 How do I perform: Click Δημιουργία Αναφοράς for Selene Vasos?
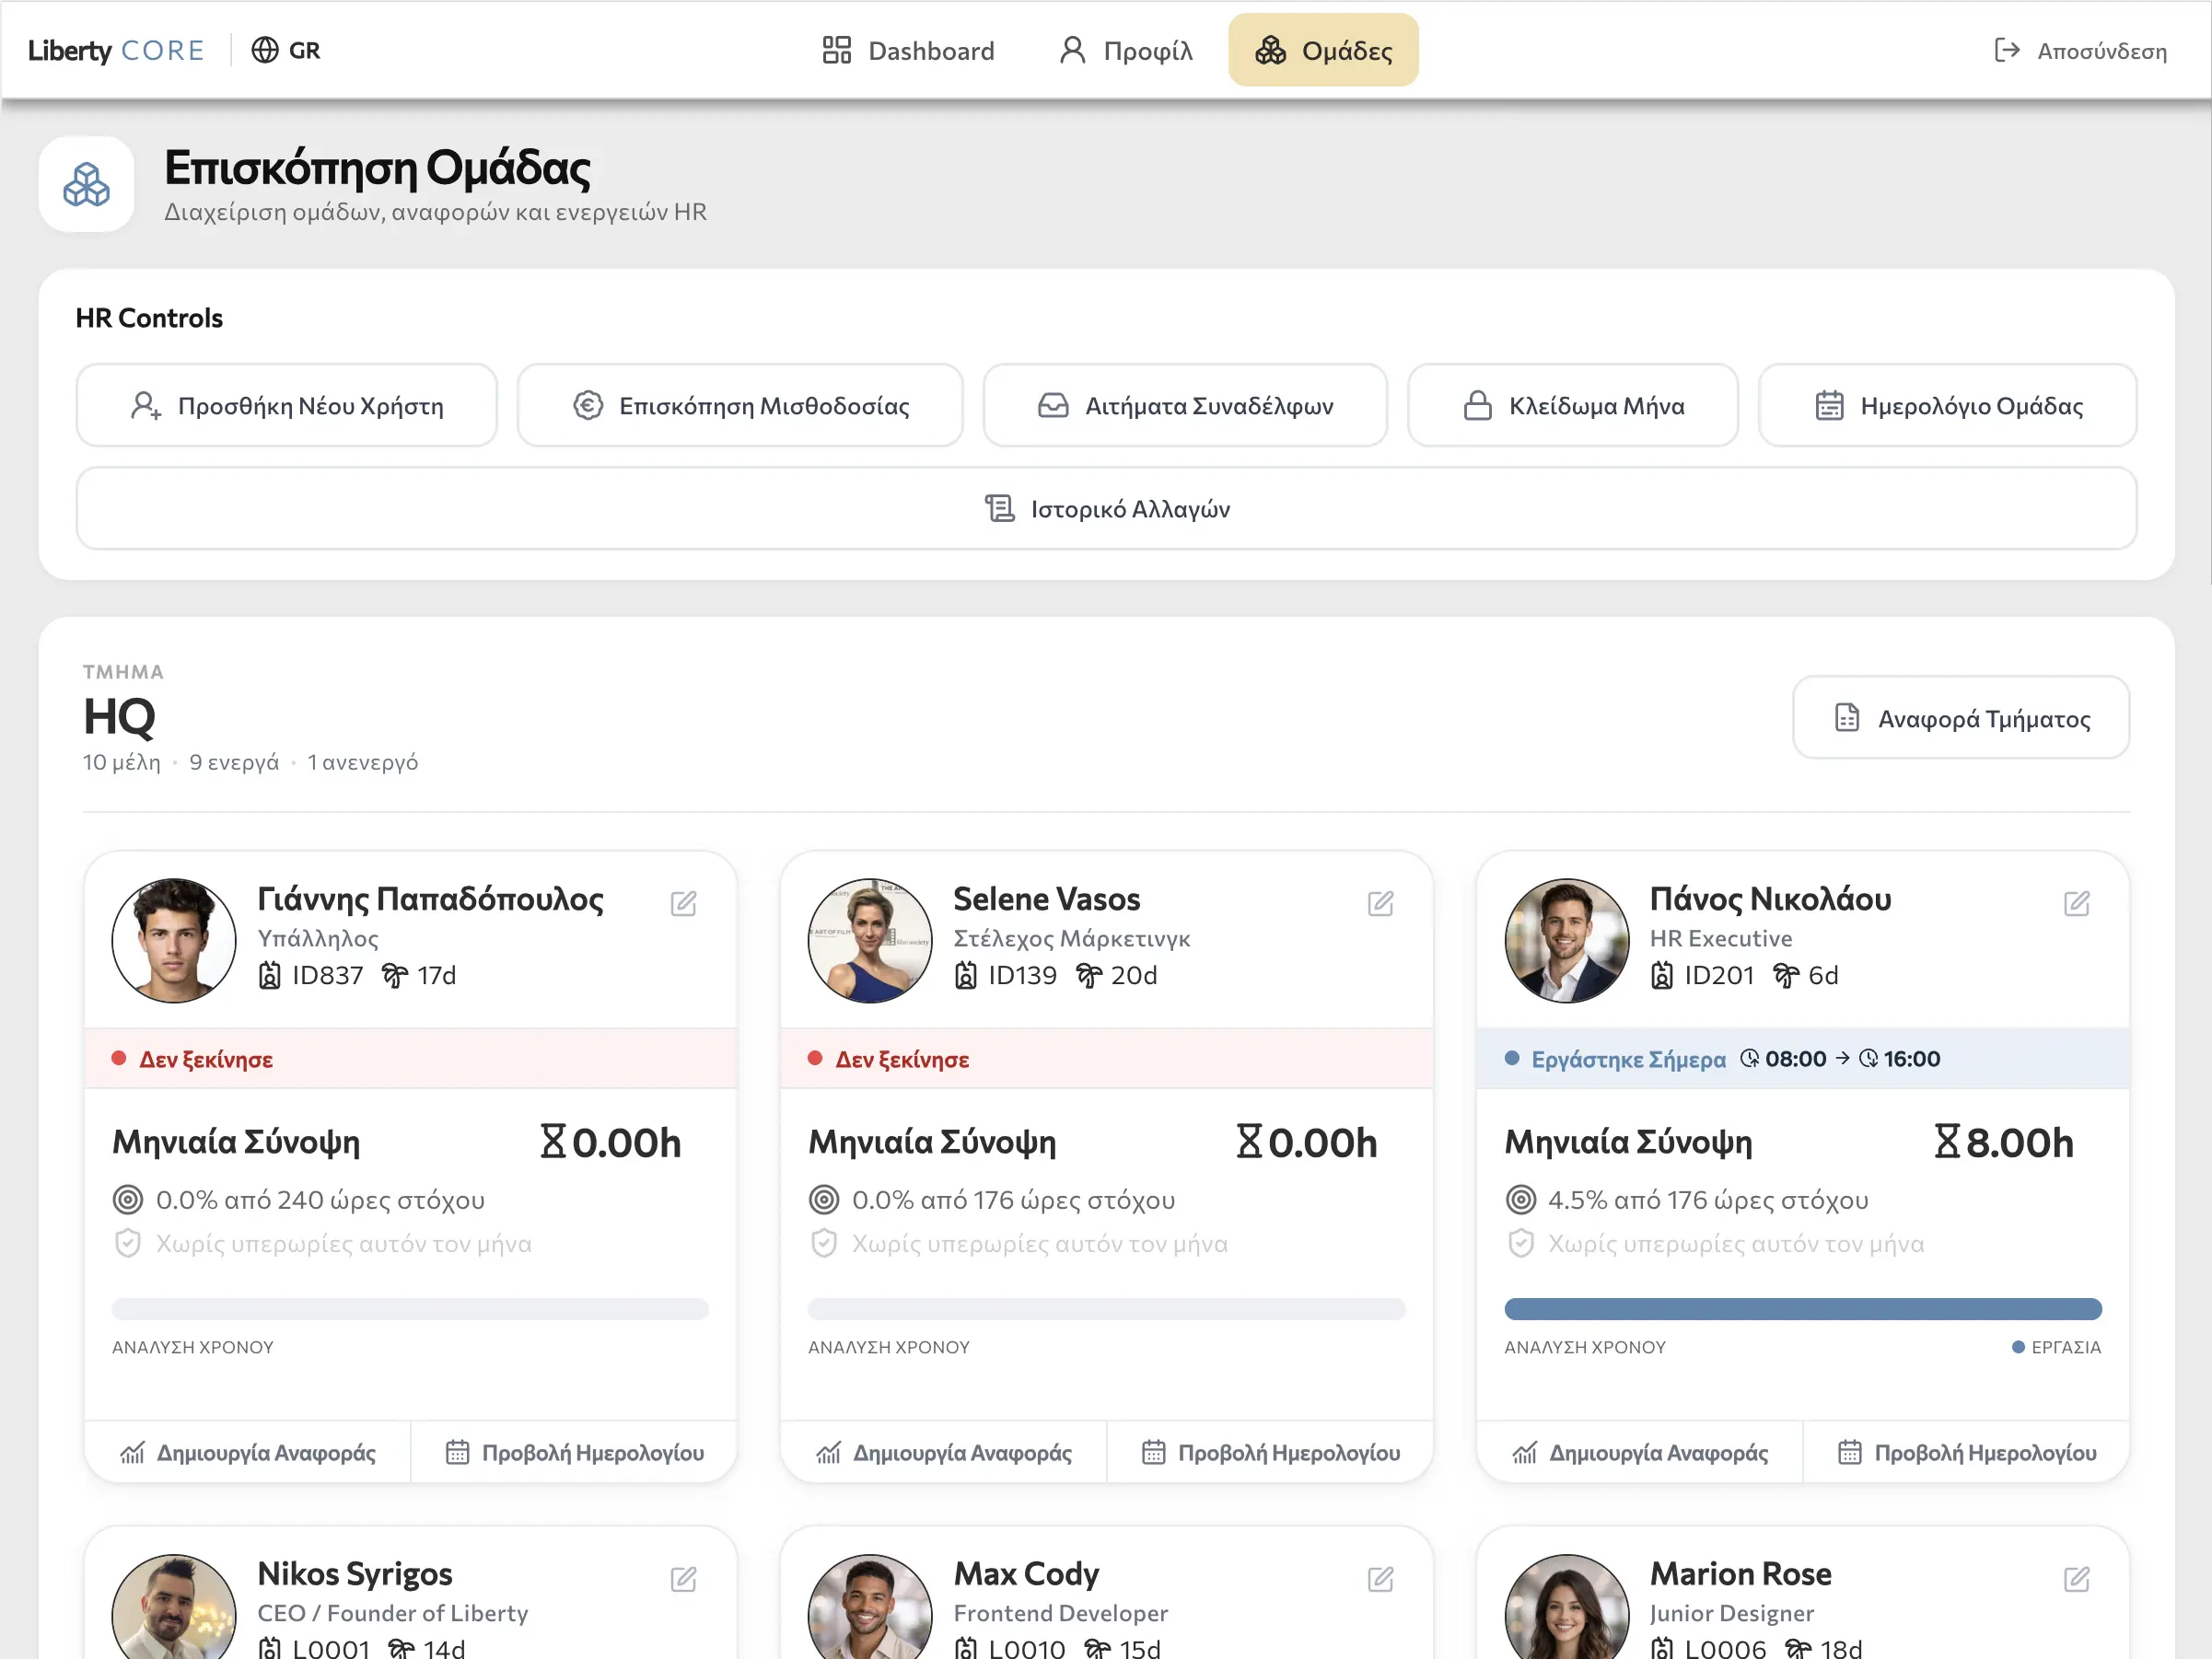pyautogui.click(x=944, y=1452)
